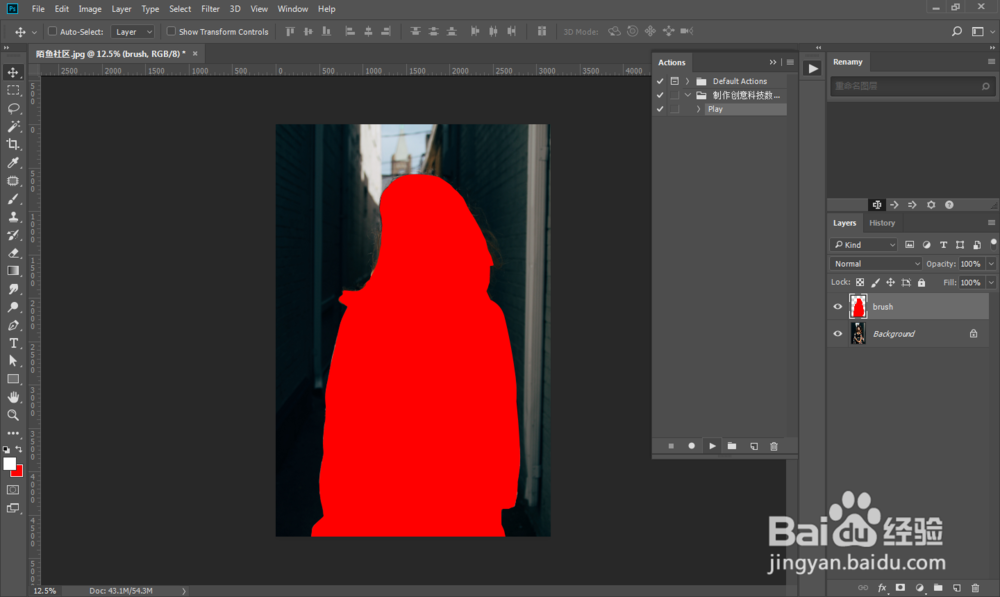This screenshot has height=597, width=1000.
Task: Click the search icon in options bar
Action: (x=957, y=31)
